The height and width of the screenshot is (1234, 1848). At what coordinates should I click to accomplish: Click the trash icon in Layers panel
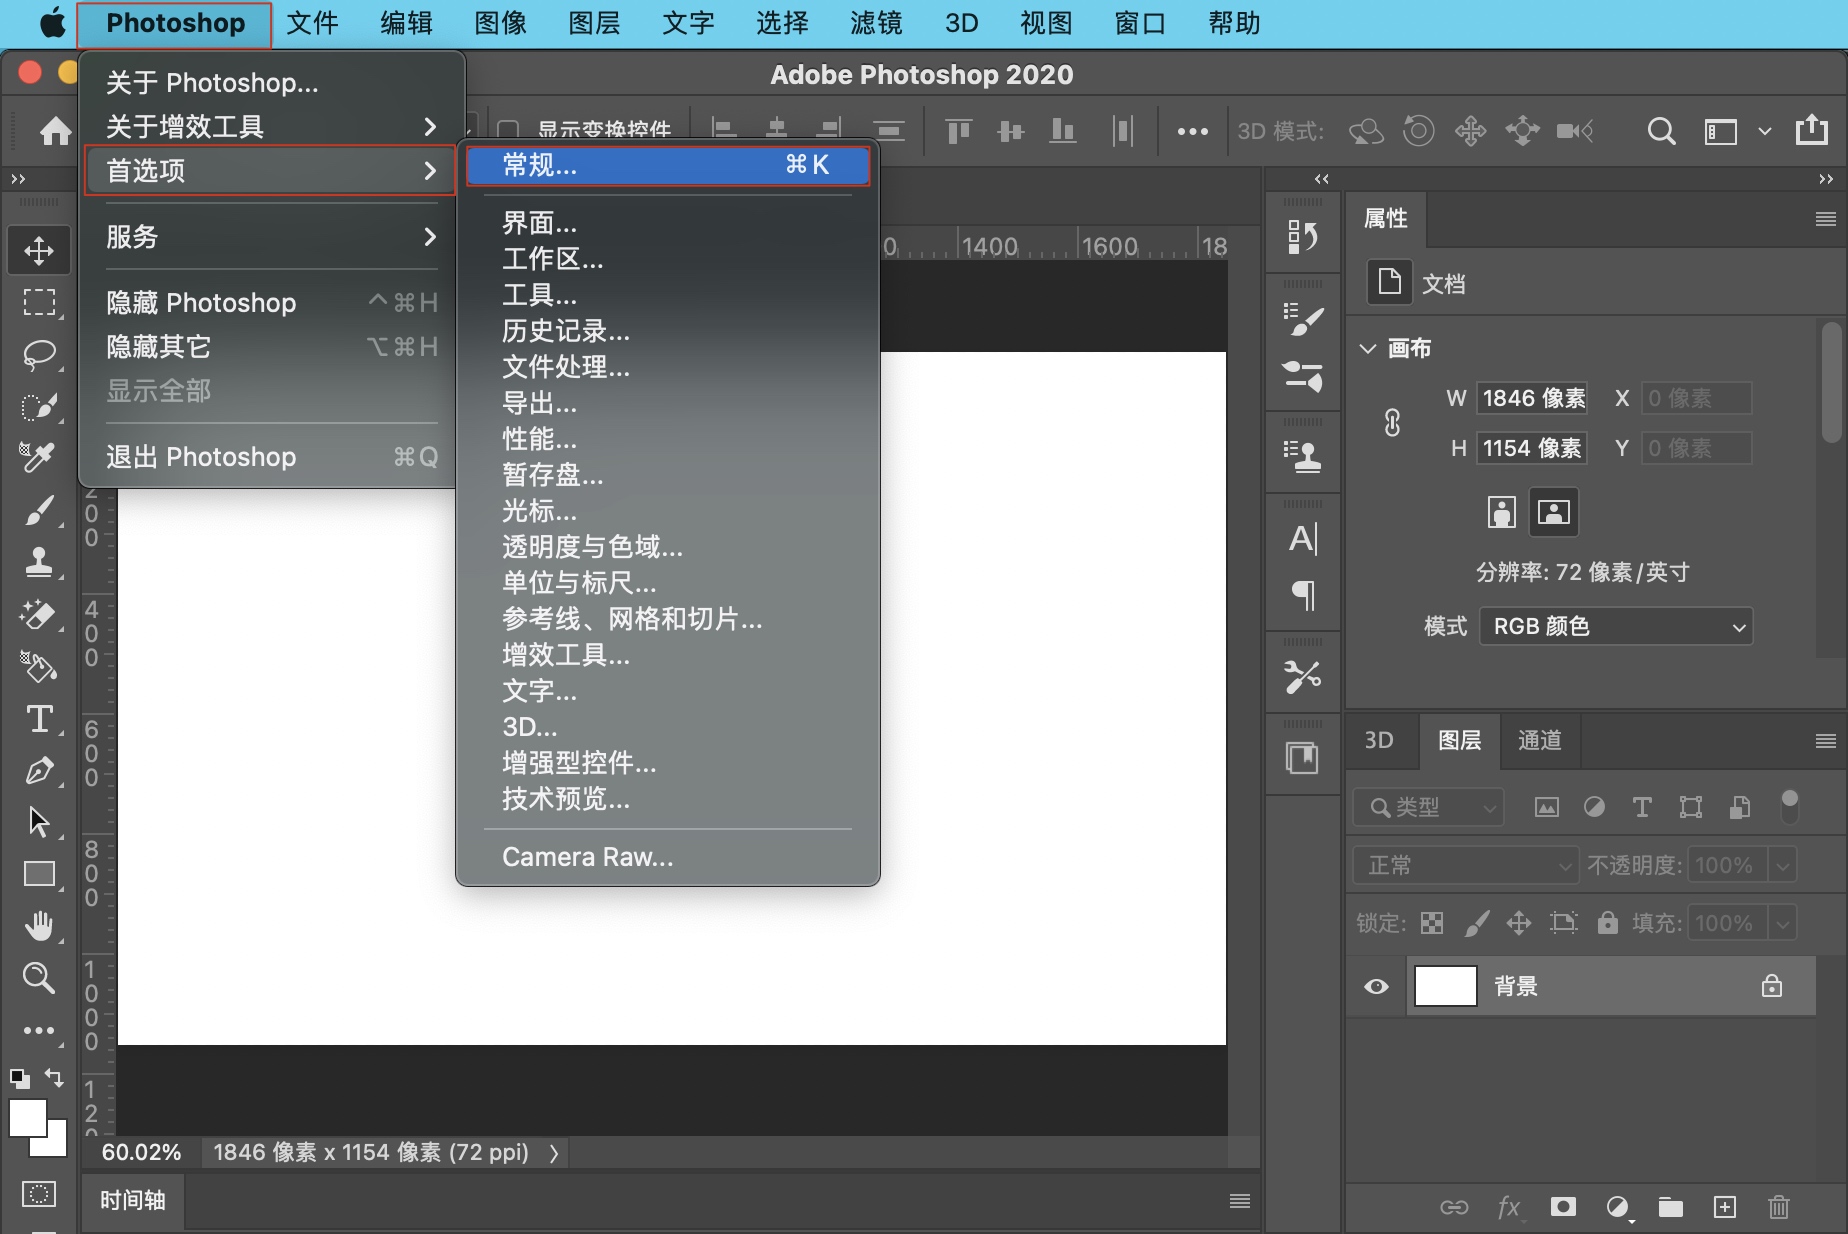(x=1778, y=1207)
